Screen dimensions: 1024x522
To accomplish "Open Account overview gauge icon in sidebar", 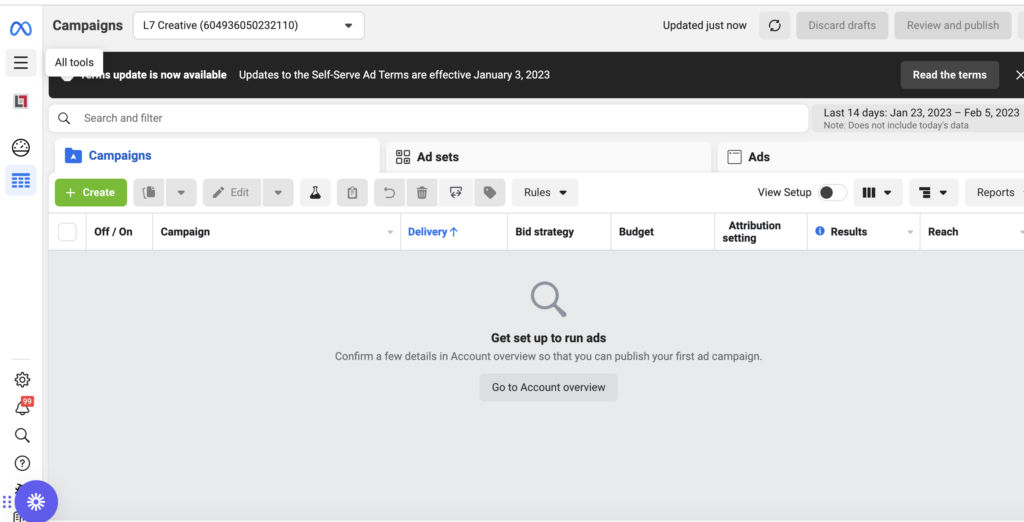I will click(21, 148).
